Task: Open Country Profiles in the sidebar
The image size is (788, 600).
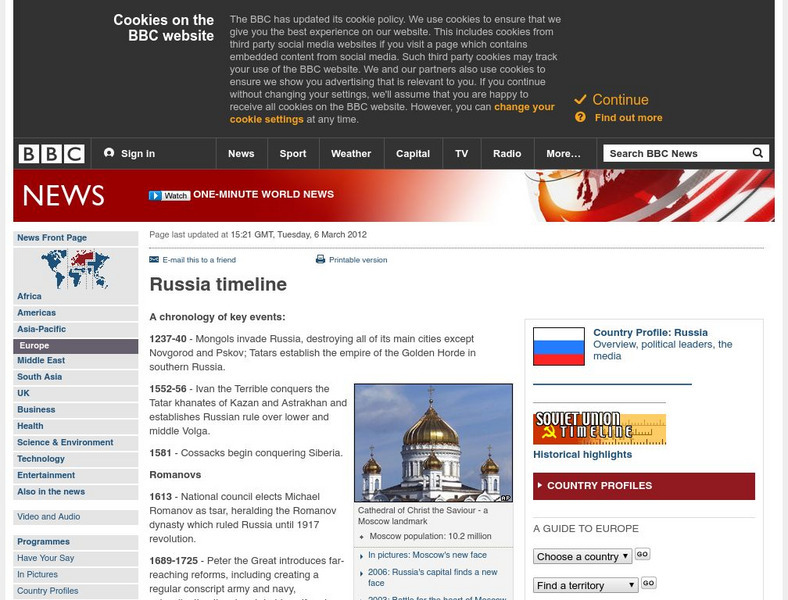Action: pyautogui.click(x=75, y=591)
